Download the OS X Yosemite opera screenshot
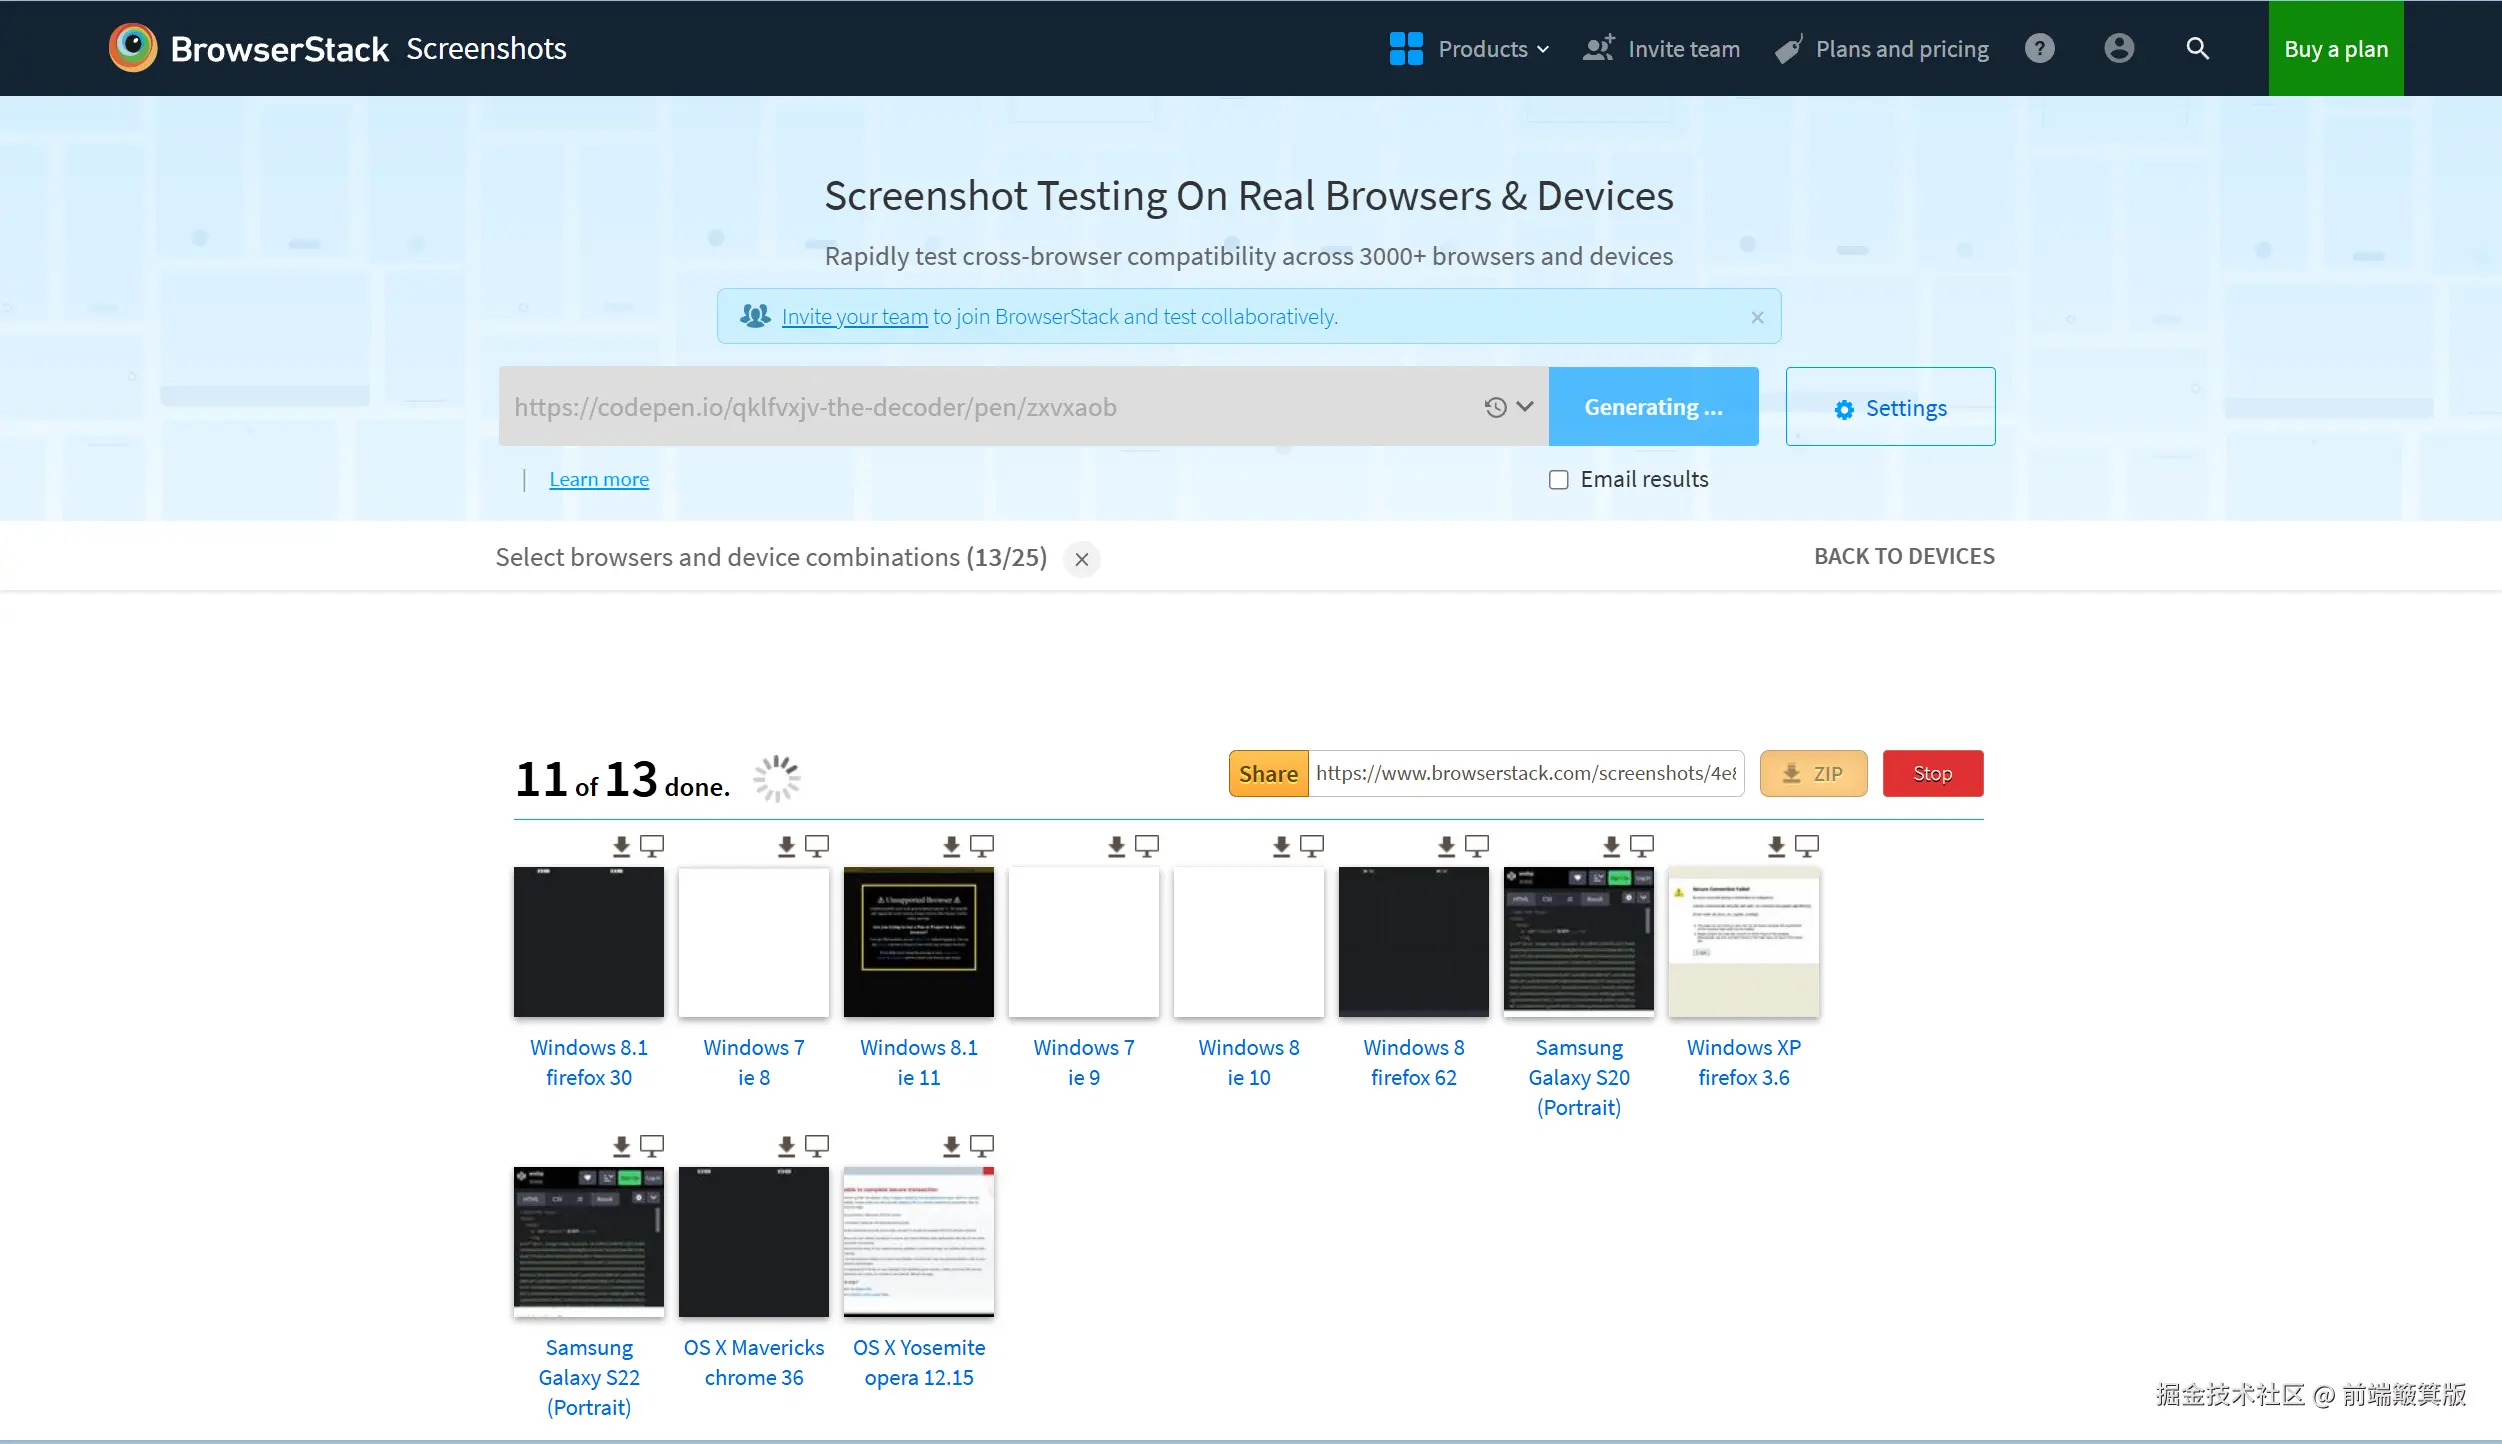 951,1146
